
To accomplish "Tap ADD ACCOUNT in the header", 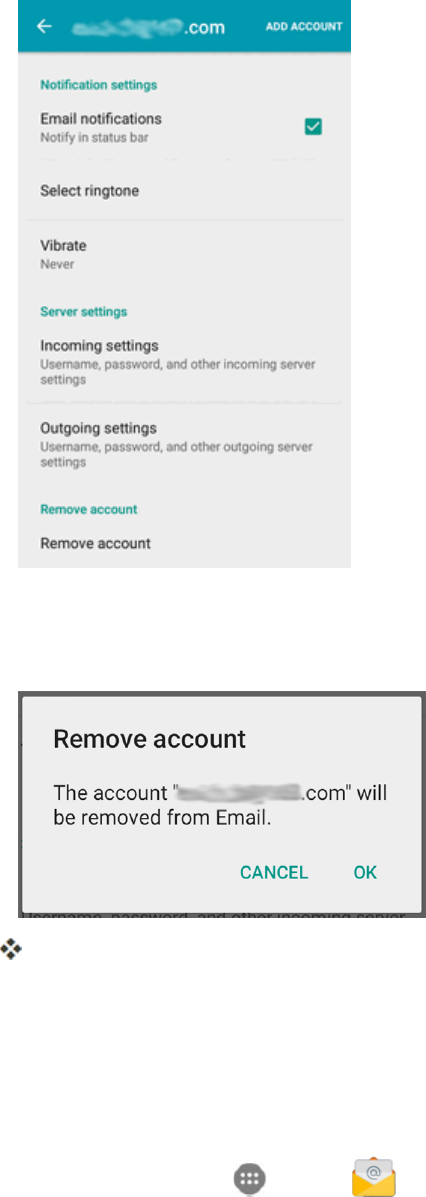I will pyautogui.click(x=304, y=27).
